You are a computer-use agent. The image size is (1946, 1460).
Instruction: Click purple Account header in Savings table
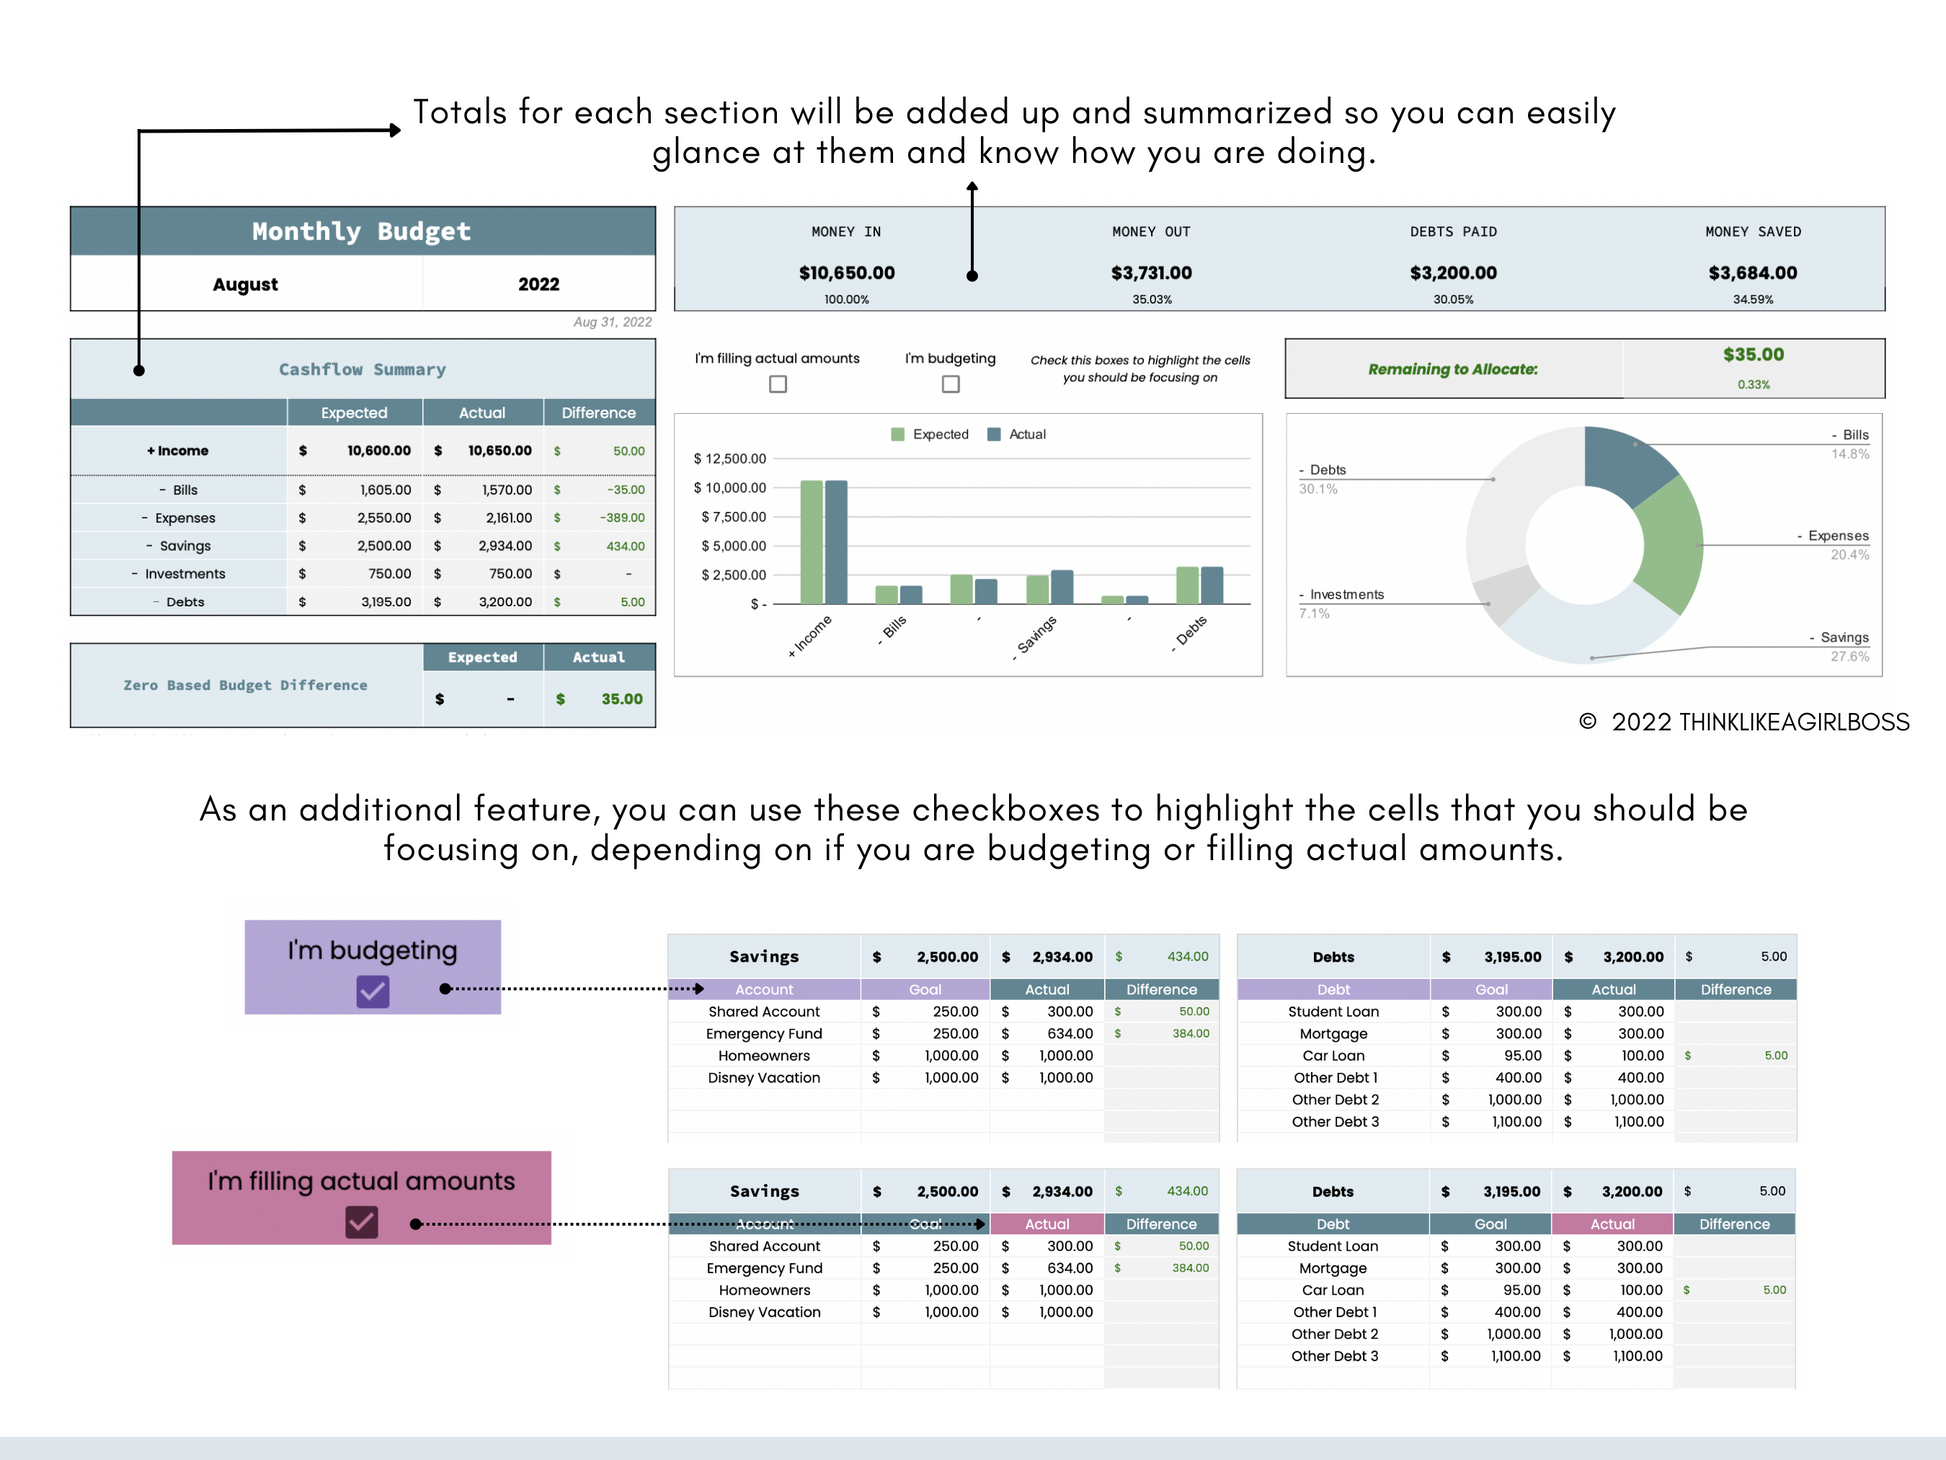[x=764, y=989]
